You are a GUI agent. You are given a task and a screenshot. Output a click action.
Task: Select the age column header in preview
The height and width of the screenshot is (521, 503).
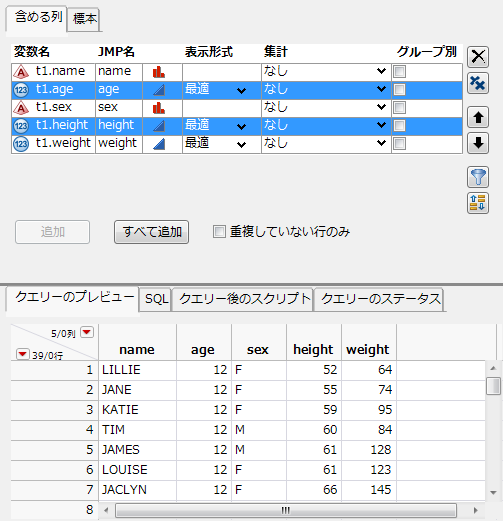204,343
